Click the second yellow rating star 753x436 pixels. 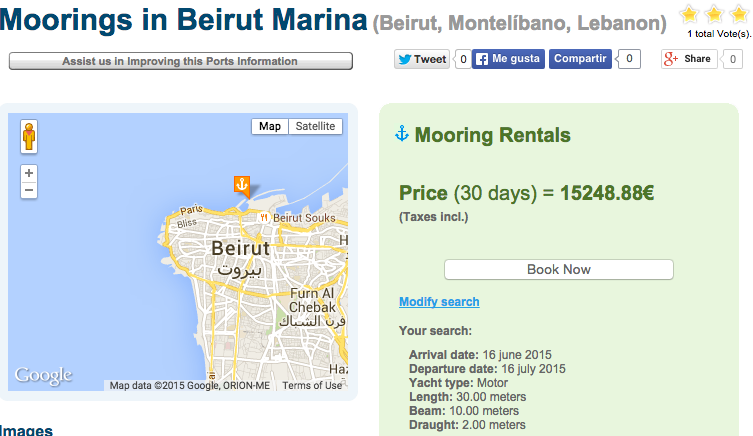(712, 14)
